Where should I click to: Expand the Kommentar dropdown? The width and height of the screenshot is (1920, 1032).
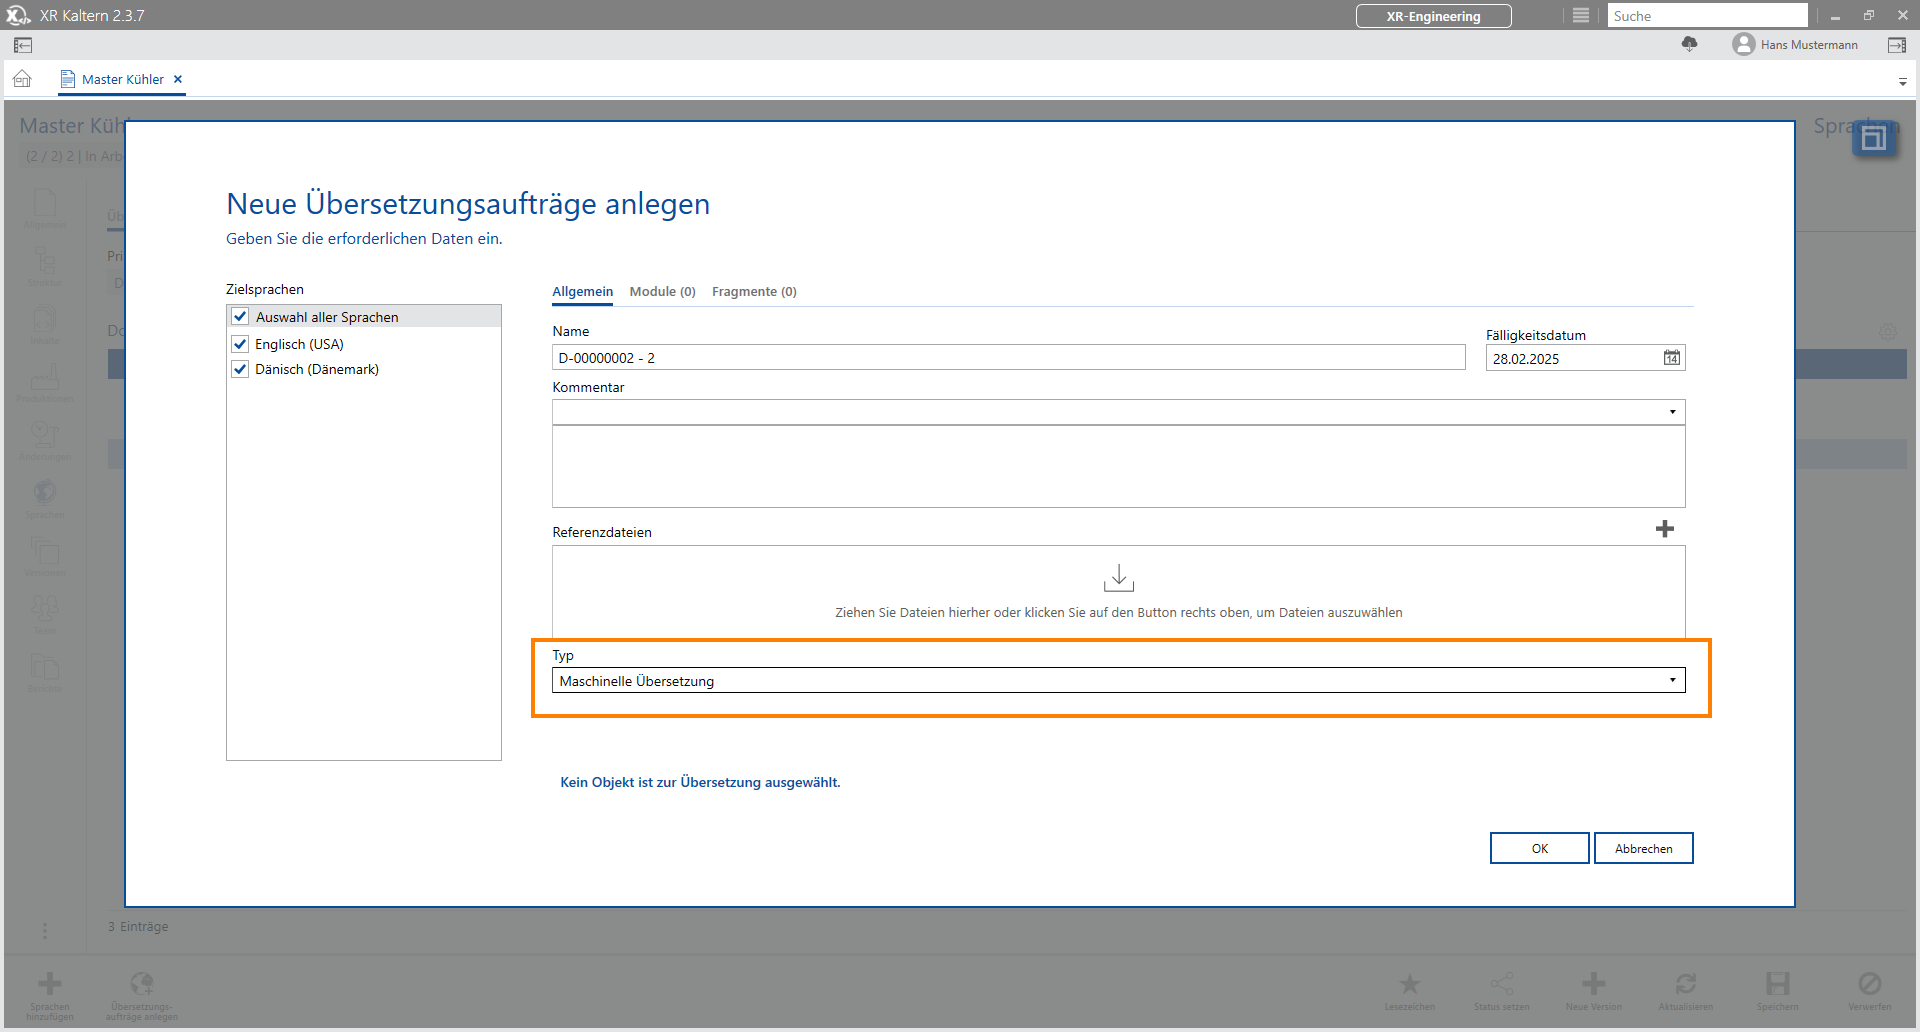point(1672,412)
